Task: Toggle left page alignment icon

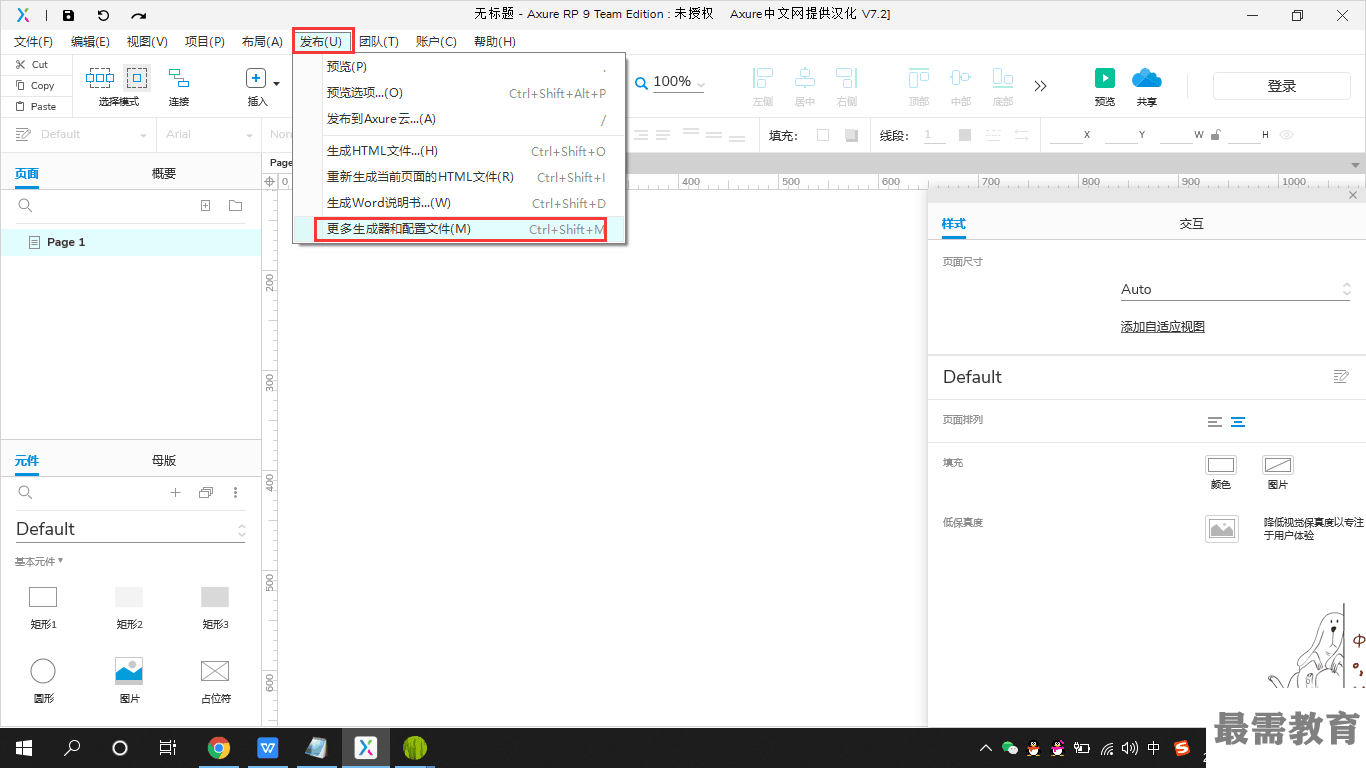Action: click(x=1215, y=422)
